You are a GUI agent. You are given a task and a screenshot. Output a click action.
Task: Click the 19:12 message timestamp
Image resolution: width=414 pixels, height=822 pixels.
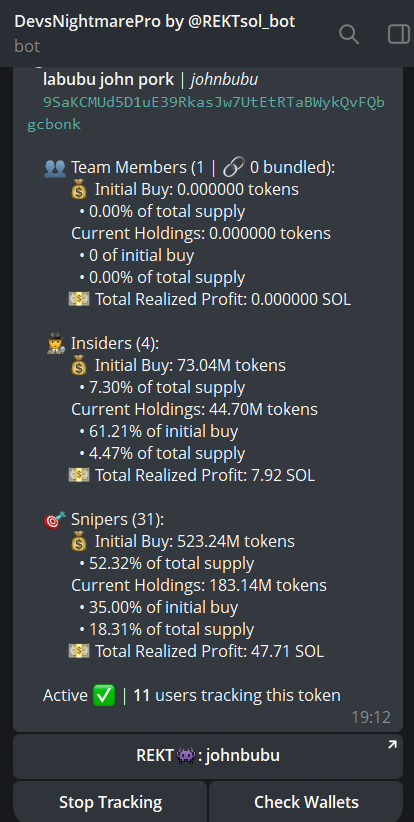click(x=371, y=717)
